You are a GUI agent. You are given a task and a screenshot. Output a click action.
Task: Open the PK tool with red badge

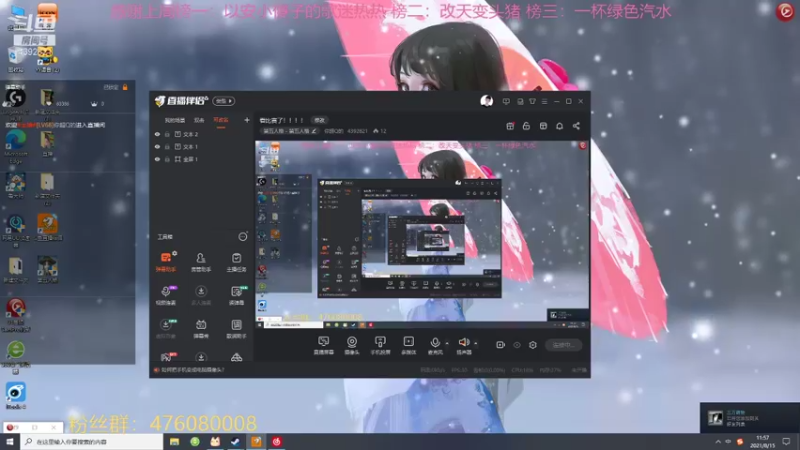coord(166,357)
